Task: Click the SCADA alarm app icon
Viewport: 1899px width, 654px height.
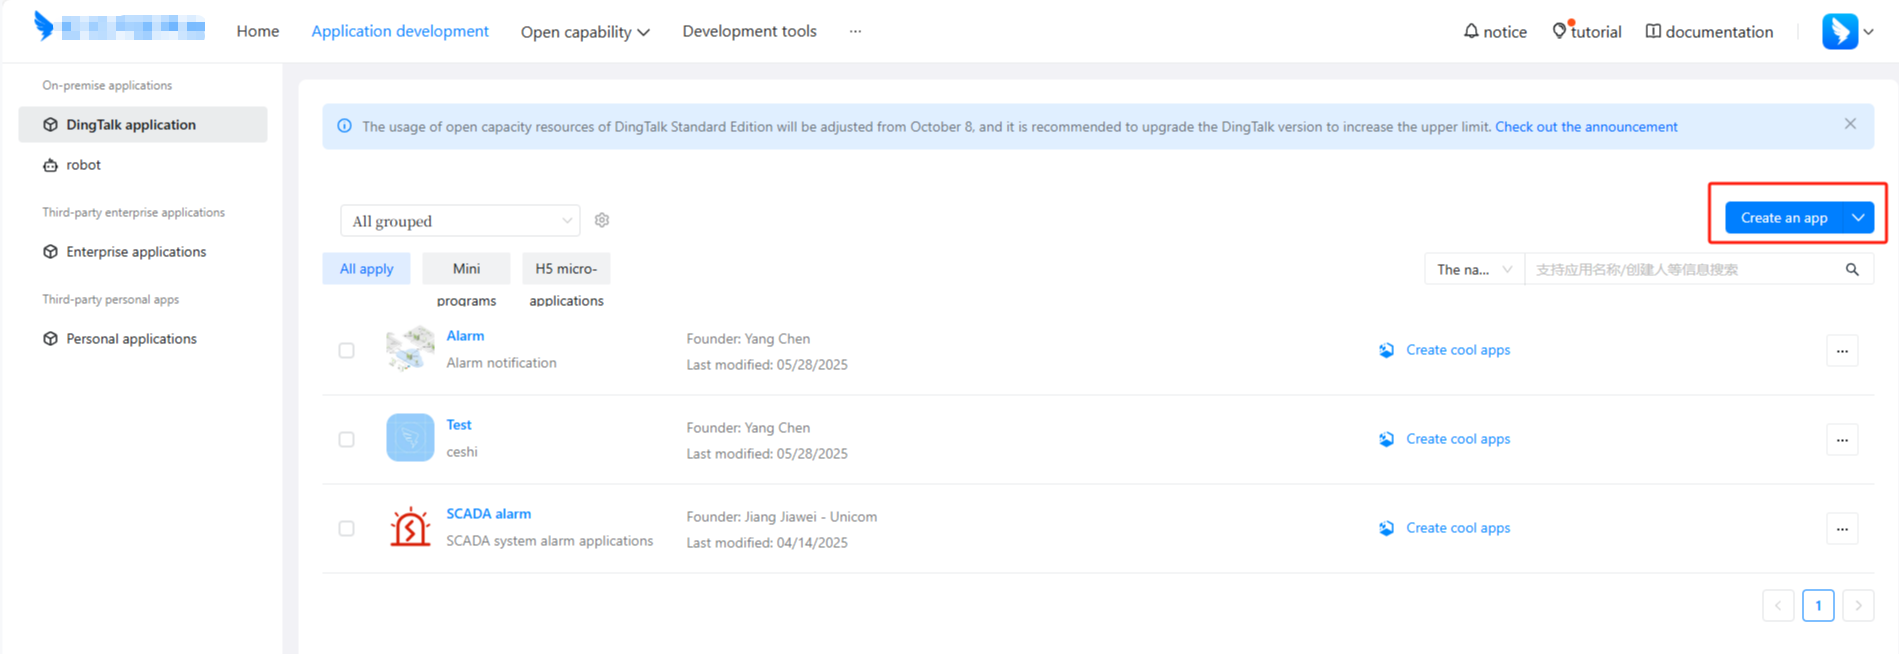Action: point(410,527)
